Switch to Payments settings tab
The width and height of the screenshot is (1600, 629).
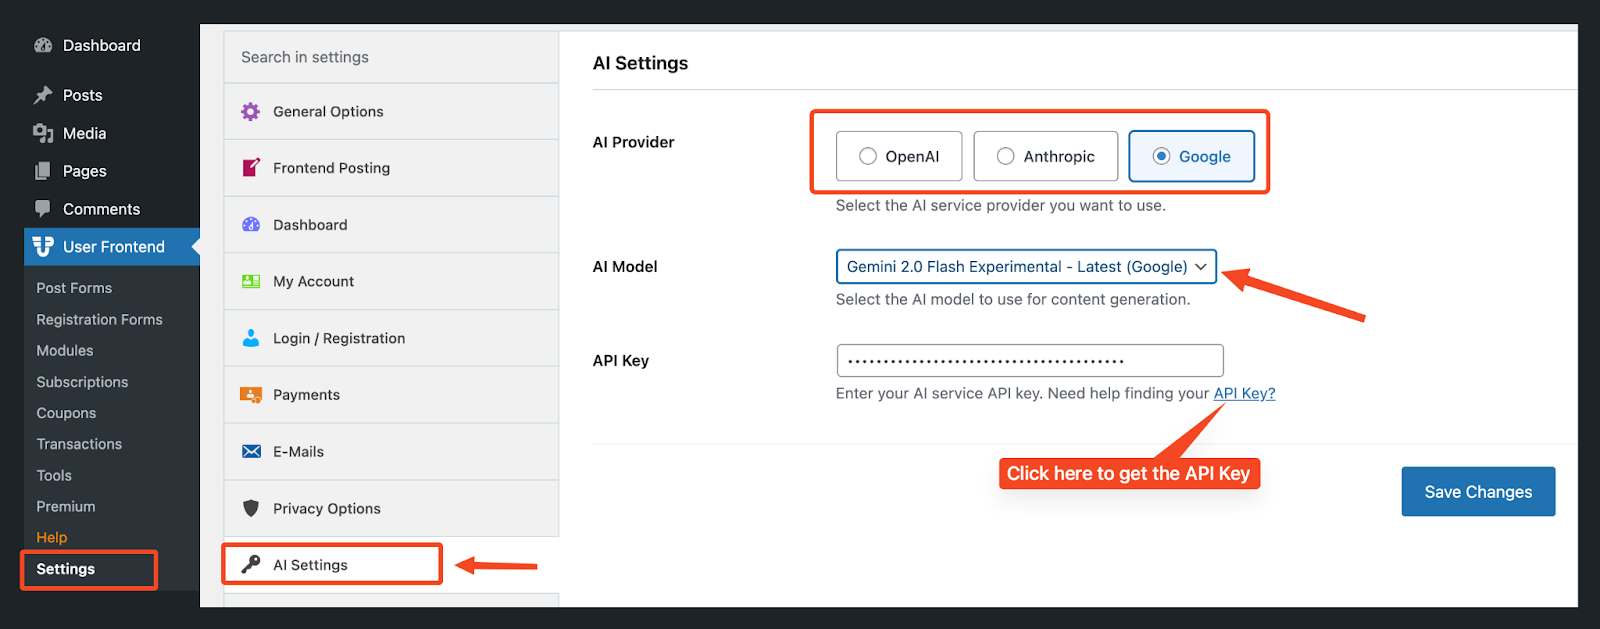[391, 395]
